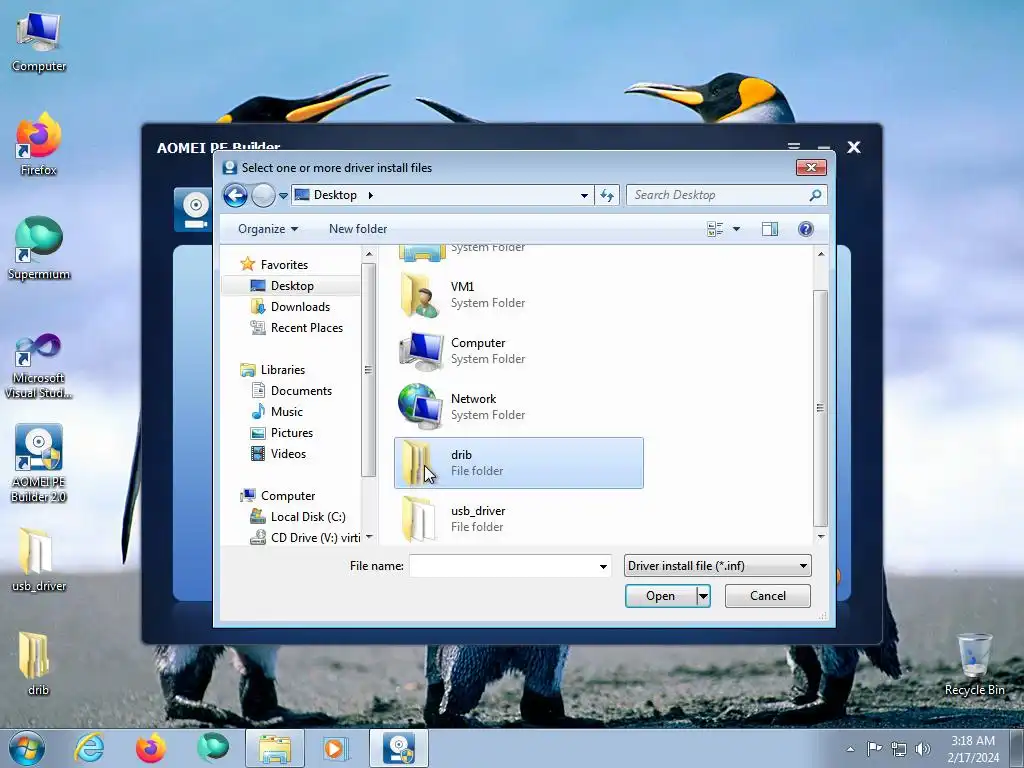
Task: Open Windows Explorer from the taskbar
Action: [275, 748]
